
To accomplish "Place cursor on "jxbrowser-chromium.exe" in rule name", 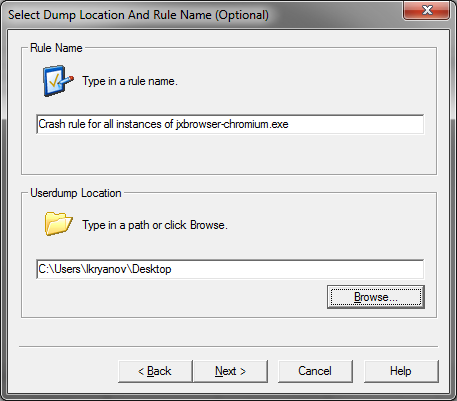I will [x=232, y=124].
